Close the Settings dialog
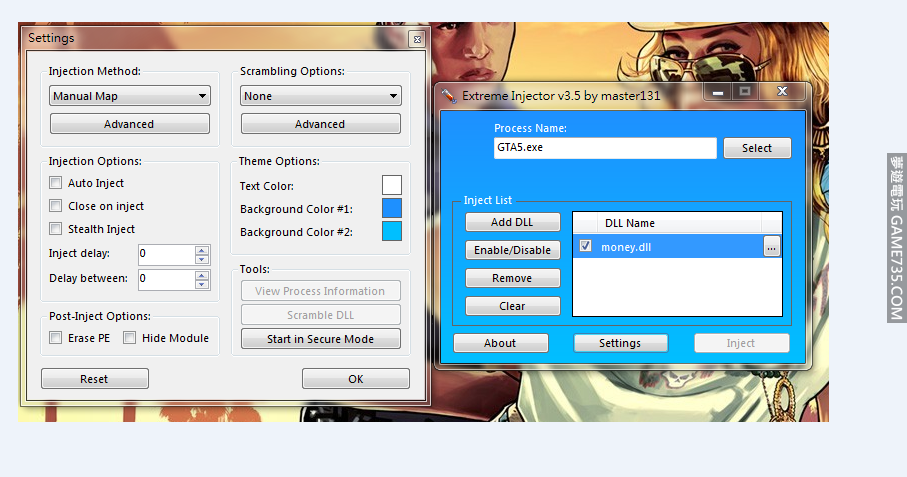Screen dimensions: 907x477 [x=417, y=39]
